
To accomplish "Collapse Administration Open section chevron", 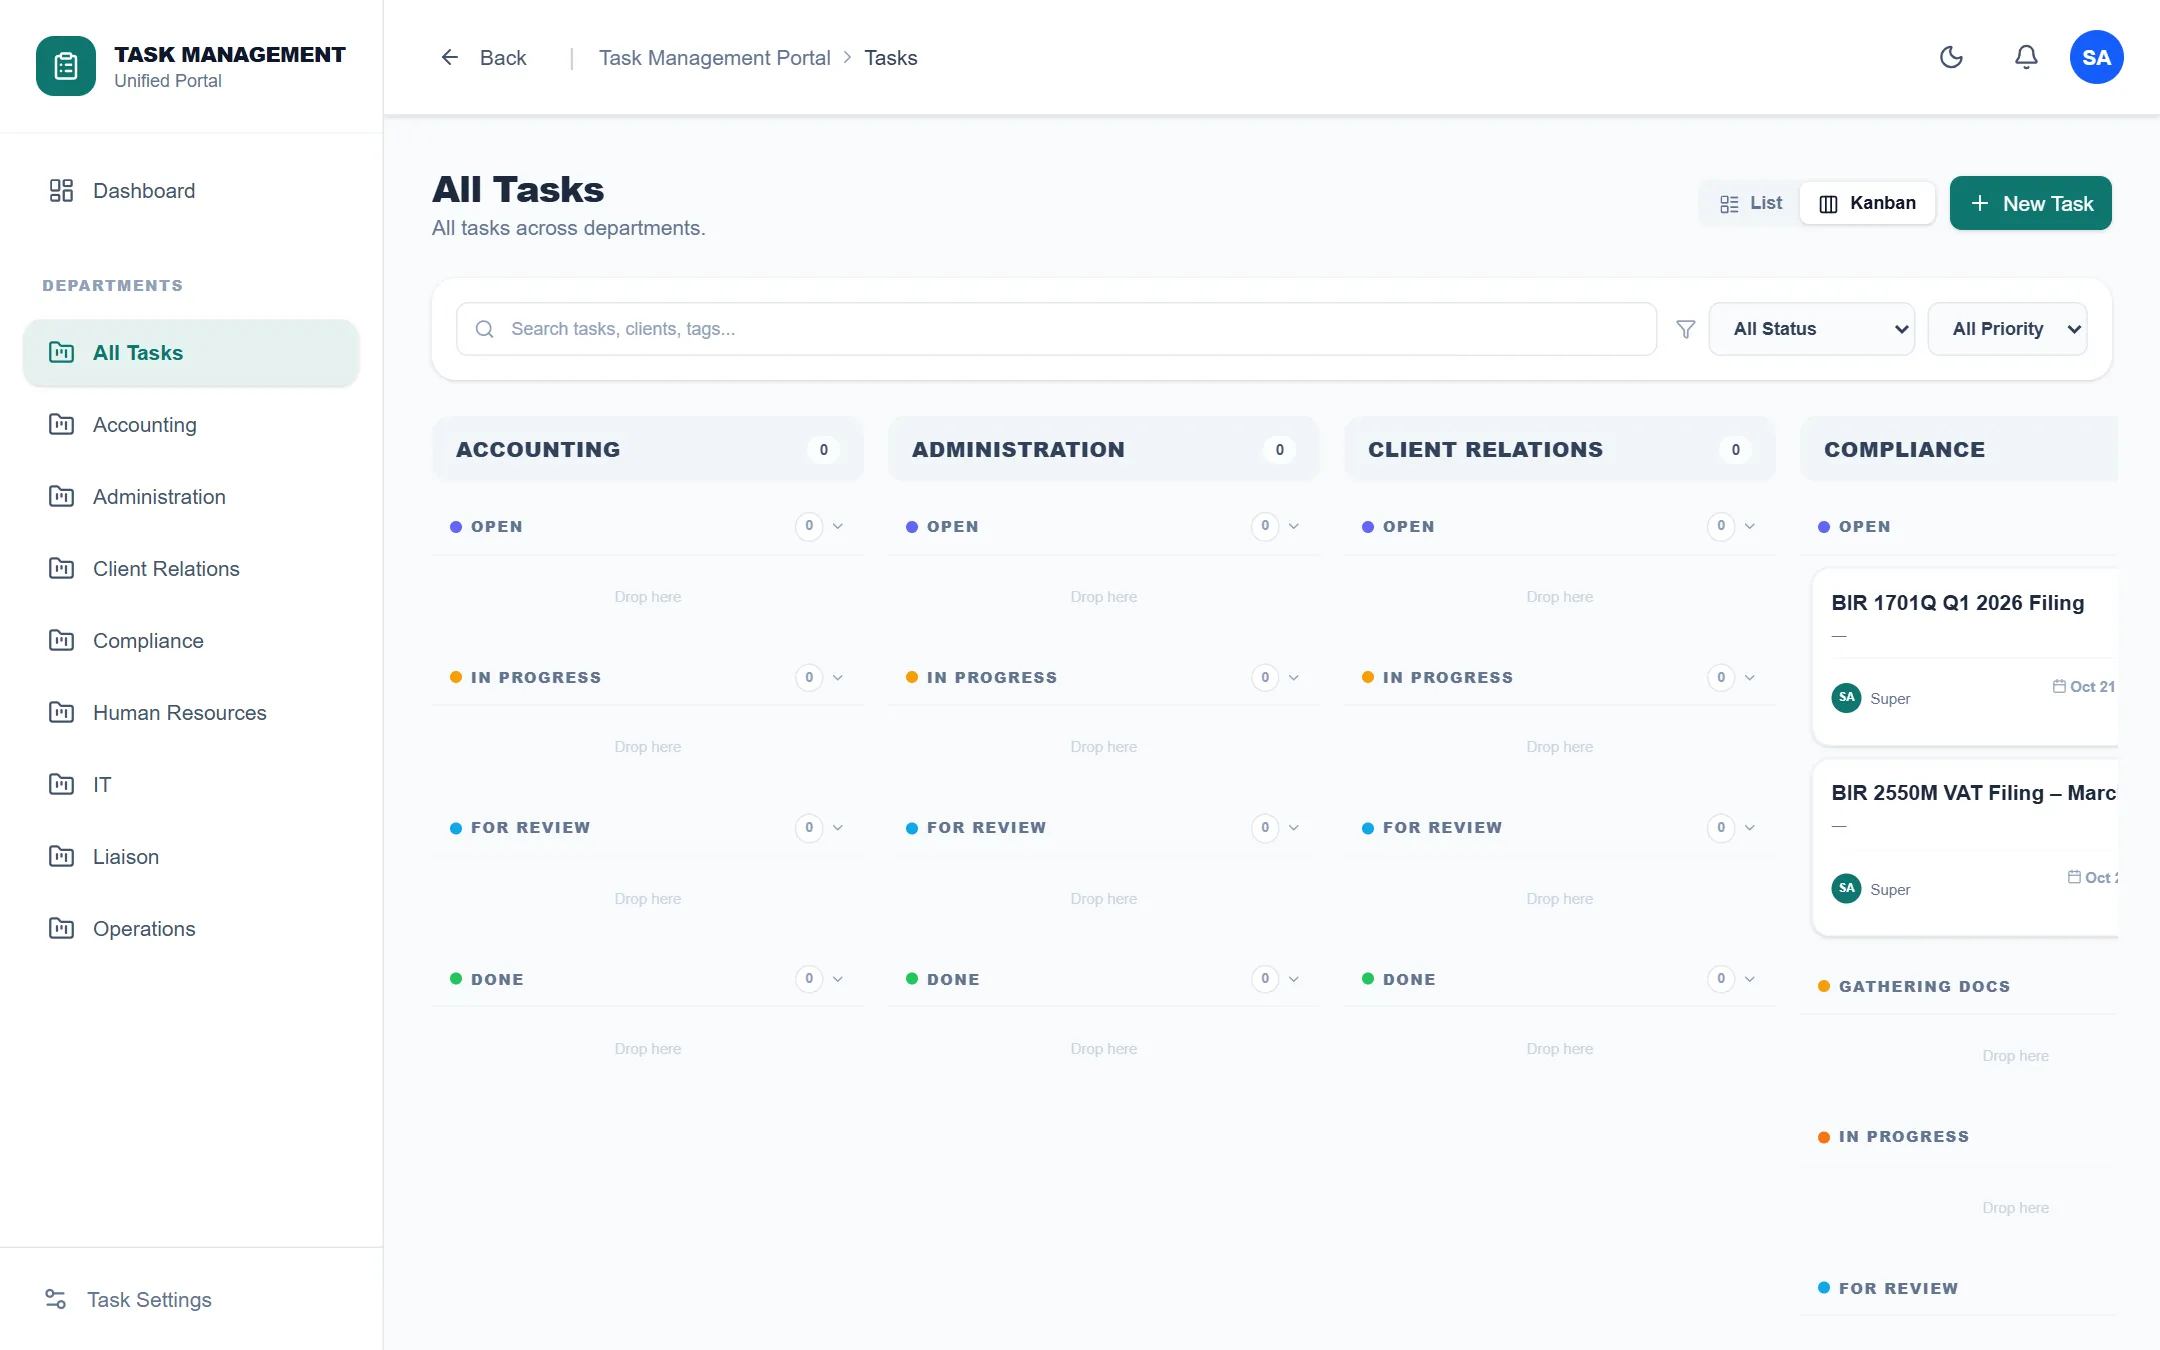I will click(x=1294, y=526).
